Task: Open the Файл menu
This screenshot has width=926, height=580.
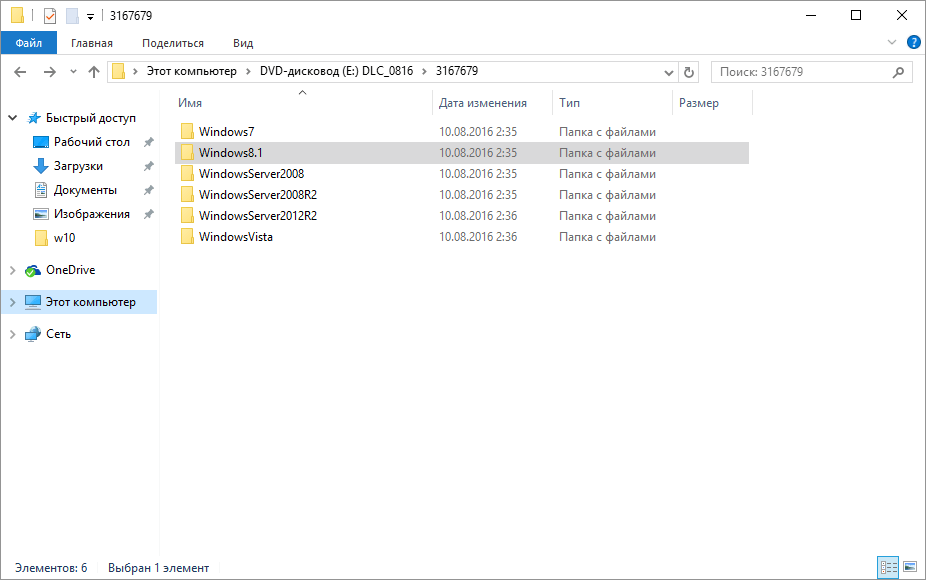Action: pyautogui.click(x=29, y=43)
